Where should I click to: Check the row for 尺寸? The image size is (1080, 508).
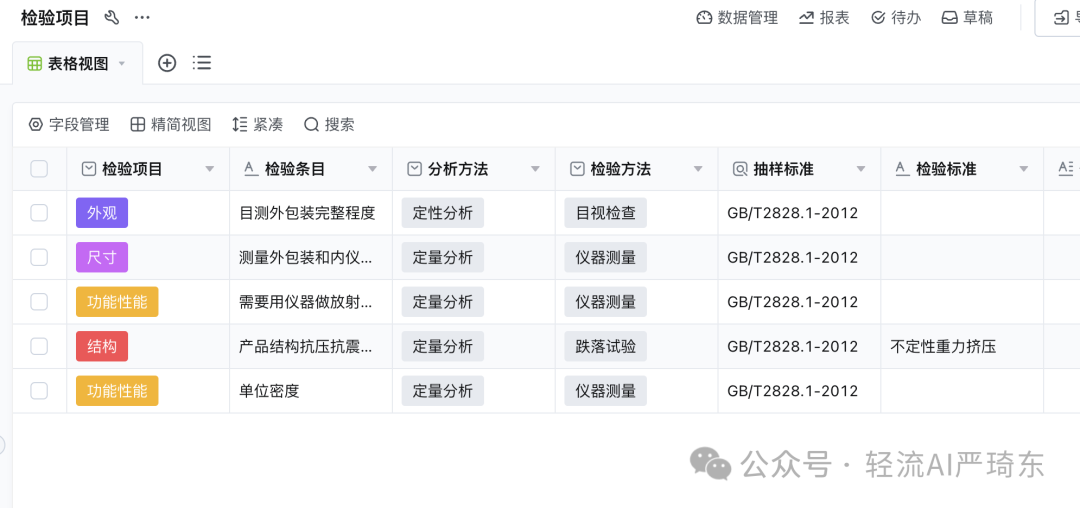39,257
